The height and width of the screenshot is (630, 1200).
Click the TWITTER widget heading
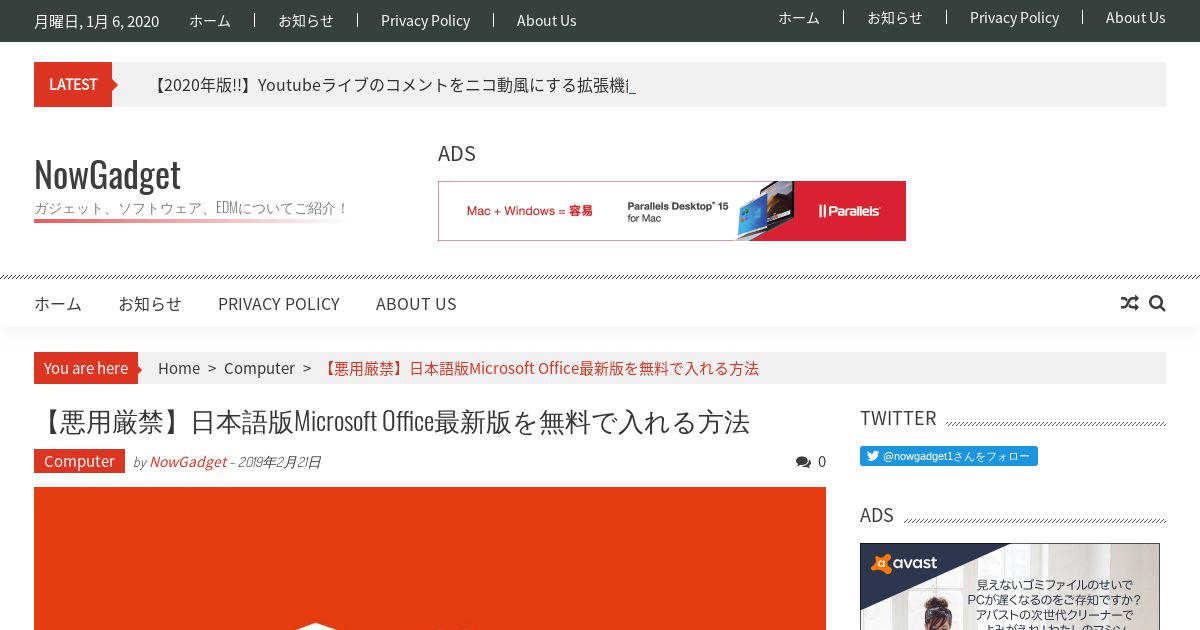coord(898,418)
